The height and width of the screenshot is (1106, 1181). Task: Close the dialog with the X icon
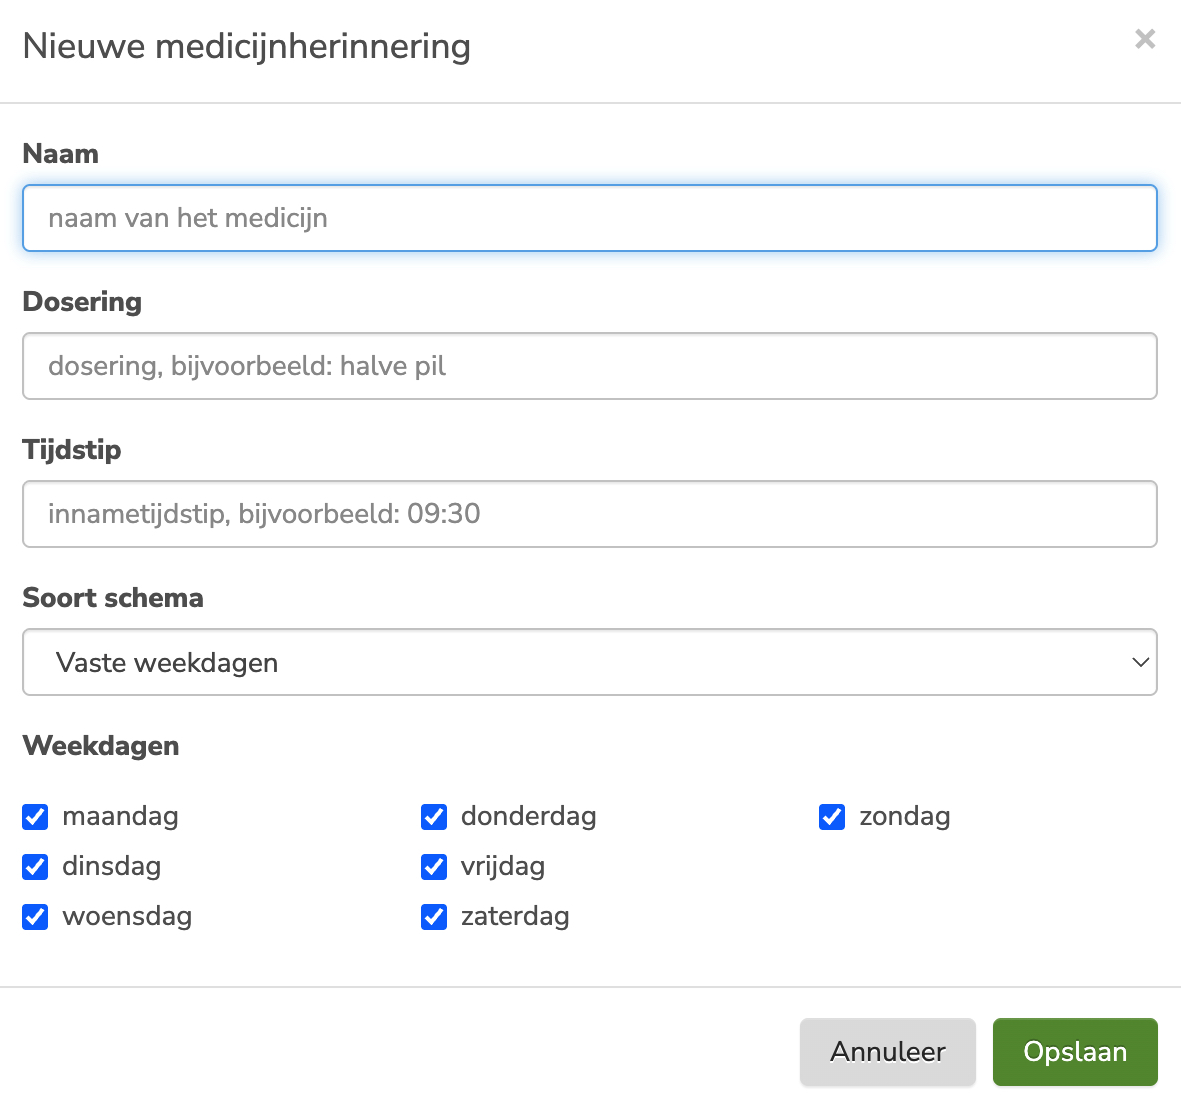[x=1145, y=39]
